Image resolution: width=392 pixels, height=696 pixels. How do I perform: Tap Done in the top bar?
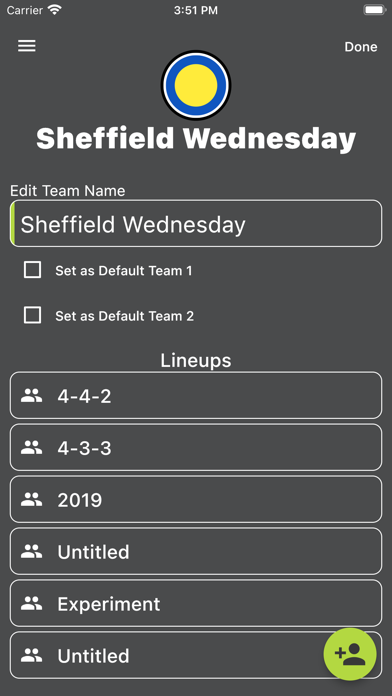coord(361,47)
